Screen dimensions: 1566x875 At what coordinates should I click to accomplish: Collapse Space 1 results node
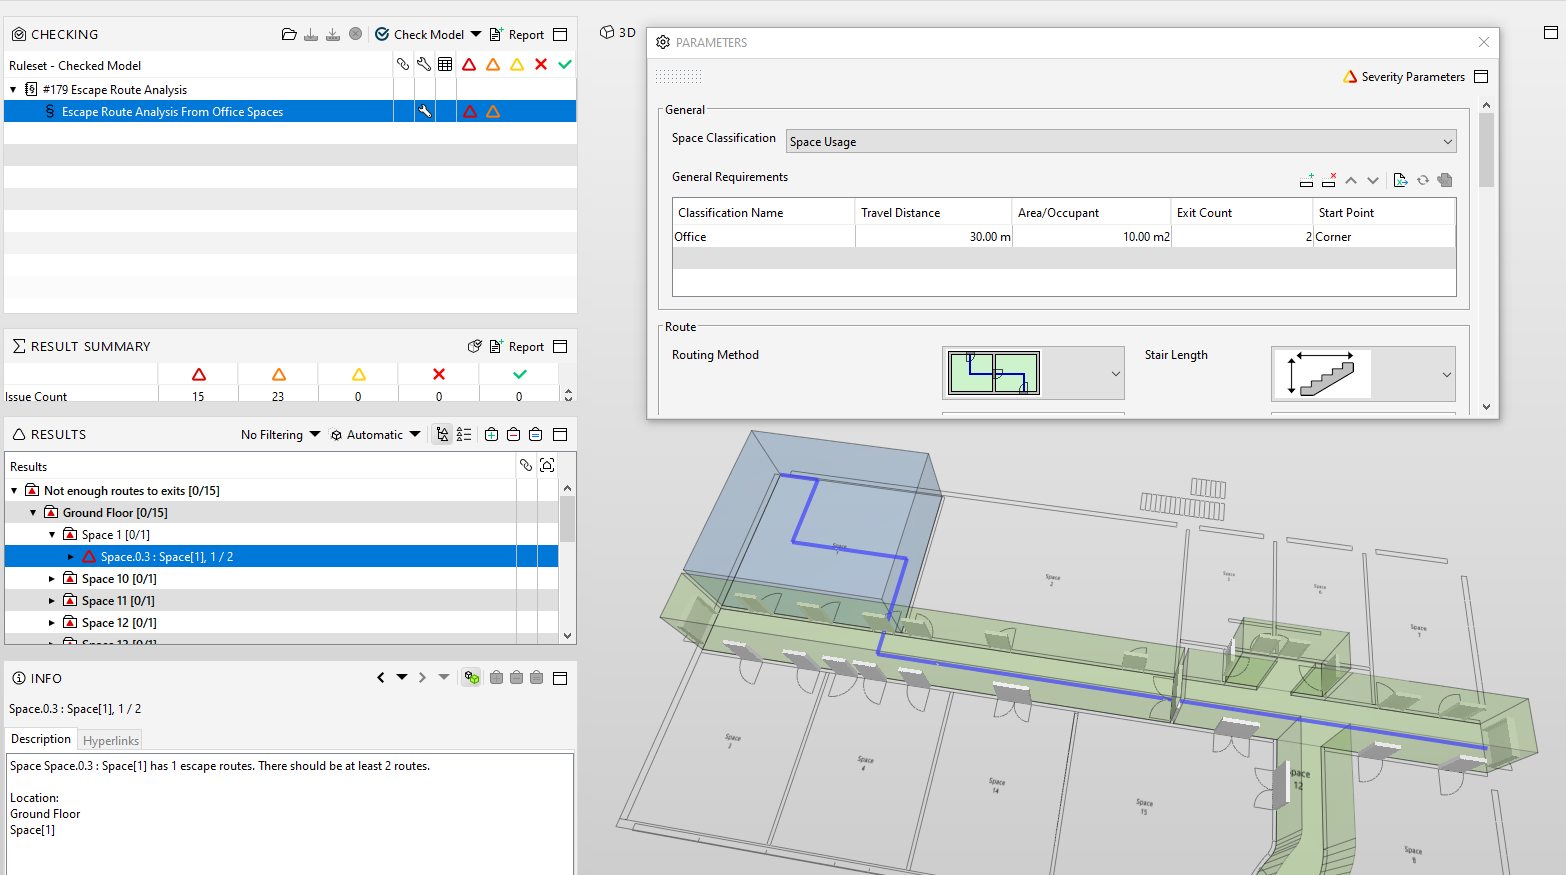(52, 534)
